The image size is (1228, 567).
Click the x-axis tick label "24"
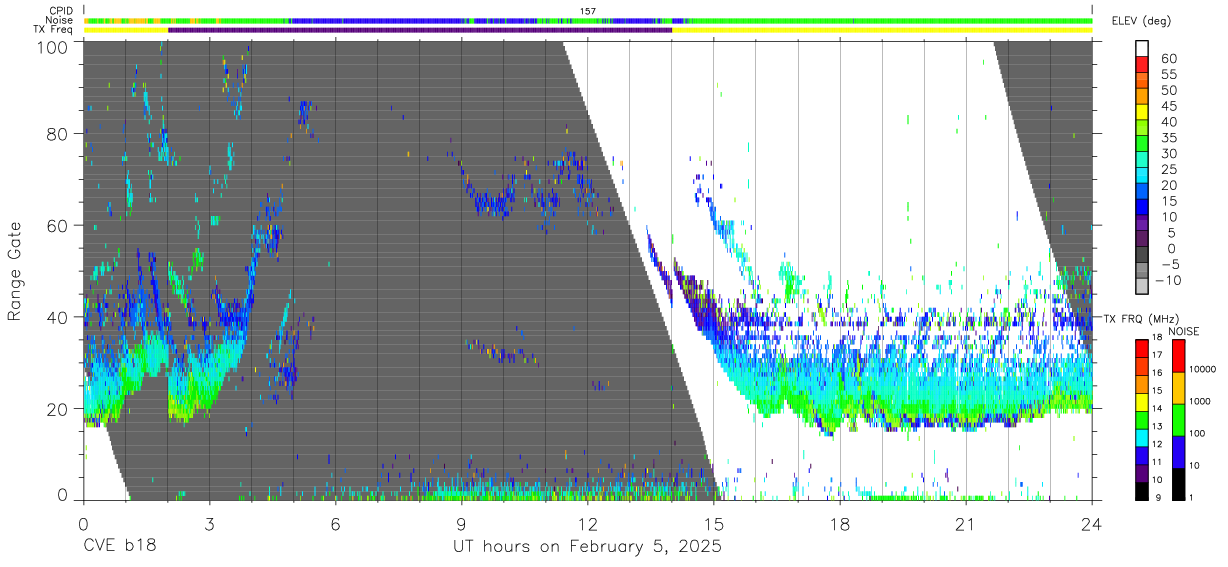coord(1092,525)
